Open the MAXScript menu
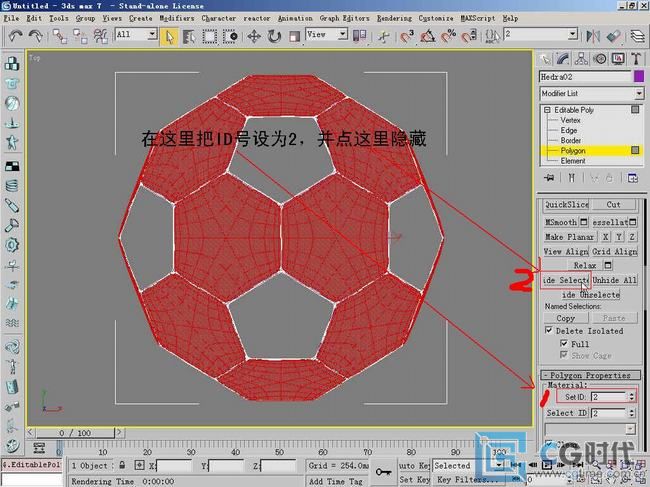Image resolution: width=650 pixels, height=487 pixels. pyautogui.click(x=478, y=18)
